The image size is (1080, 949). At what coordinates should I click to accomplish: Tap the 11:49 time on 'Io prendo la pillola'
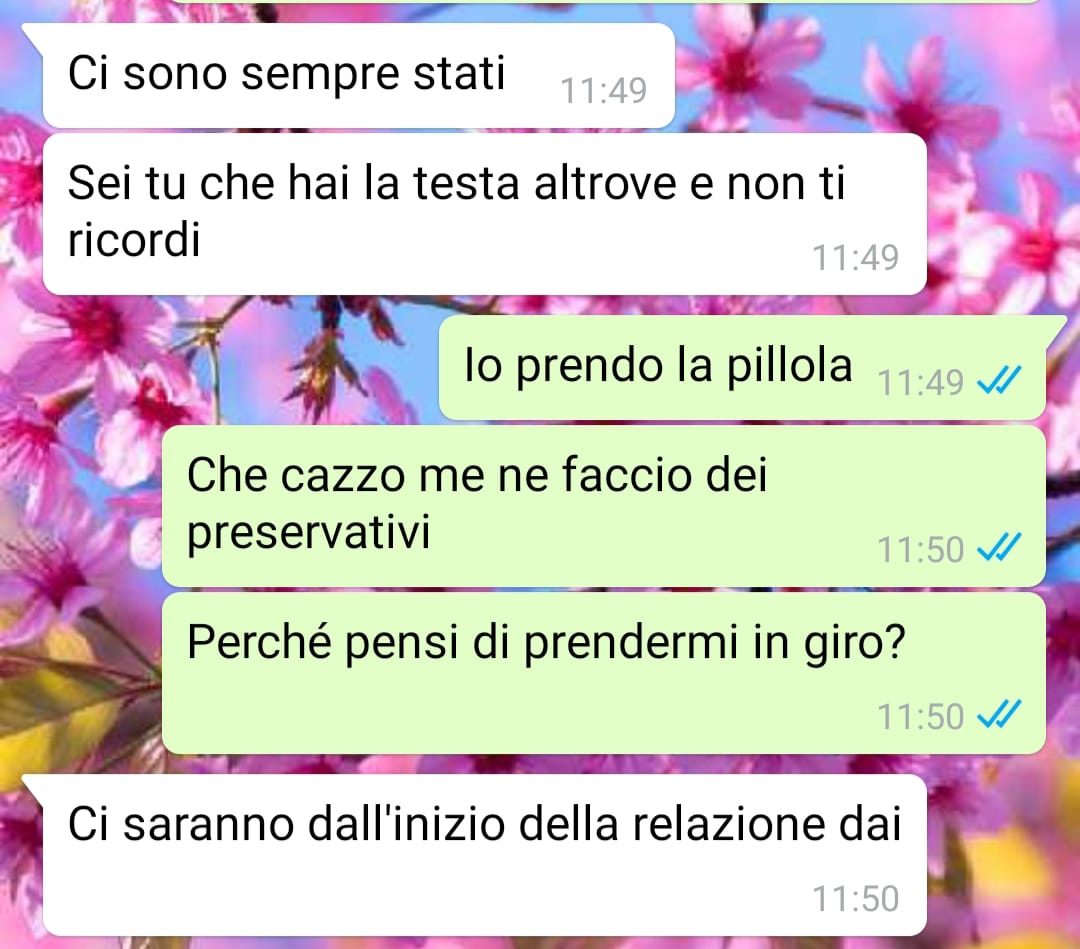coord(920,382)
